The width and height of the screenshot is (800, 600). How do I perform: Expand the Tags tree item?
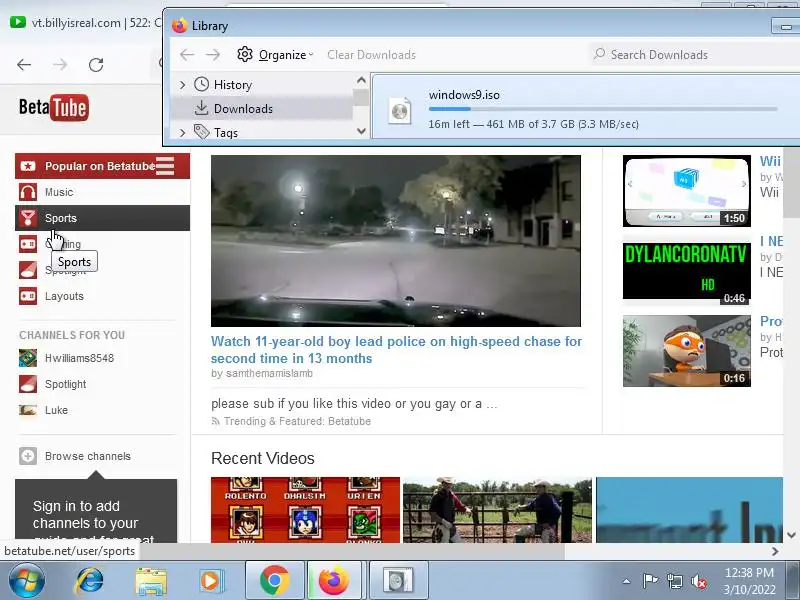click(x=183, y=133)
